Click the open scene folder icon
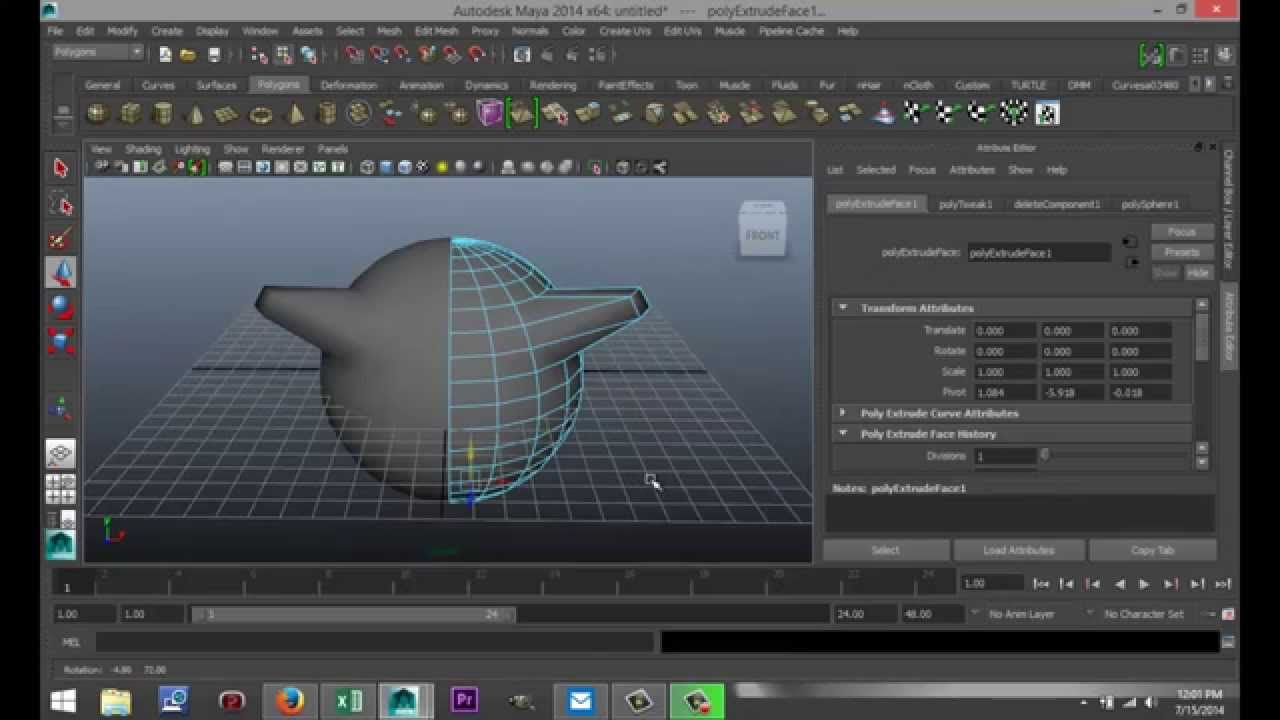The height and width of the screenshot is (720, 1280). click(x=188, y=54)
